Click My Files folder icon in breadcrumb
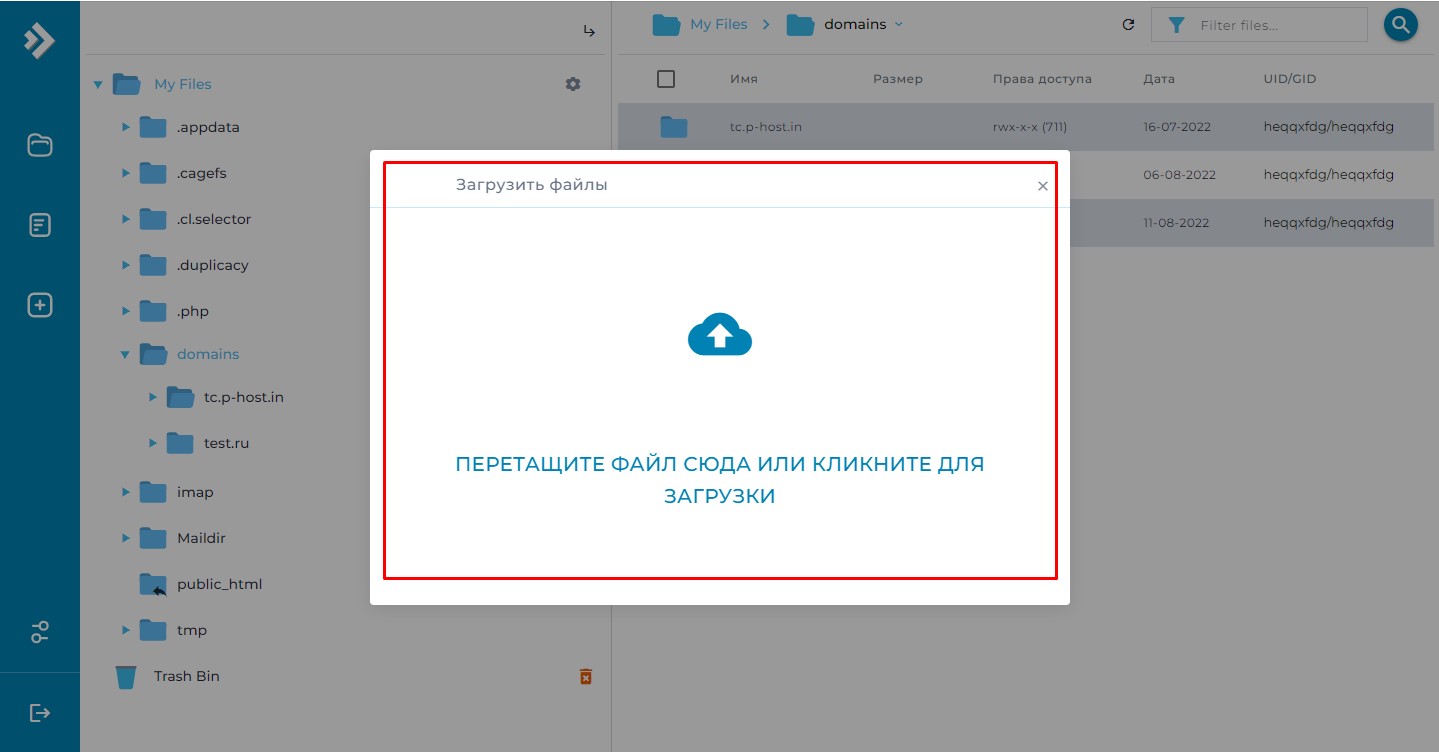This screenshot has height=752, width=1439. point(666,25)
